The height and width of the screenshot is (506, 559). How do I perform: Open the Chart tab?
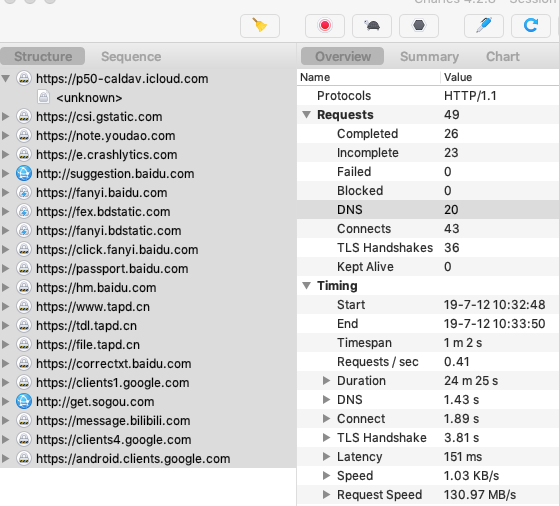tap(503, 56)
